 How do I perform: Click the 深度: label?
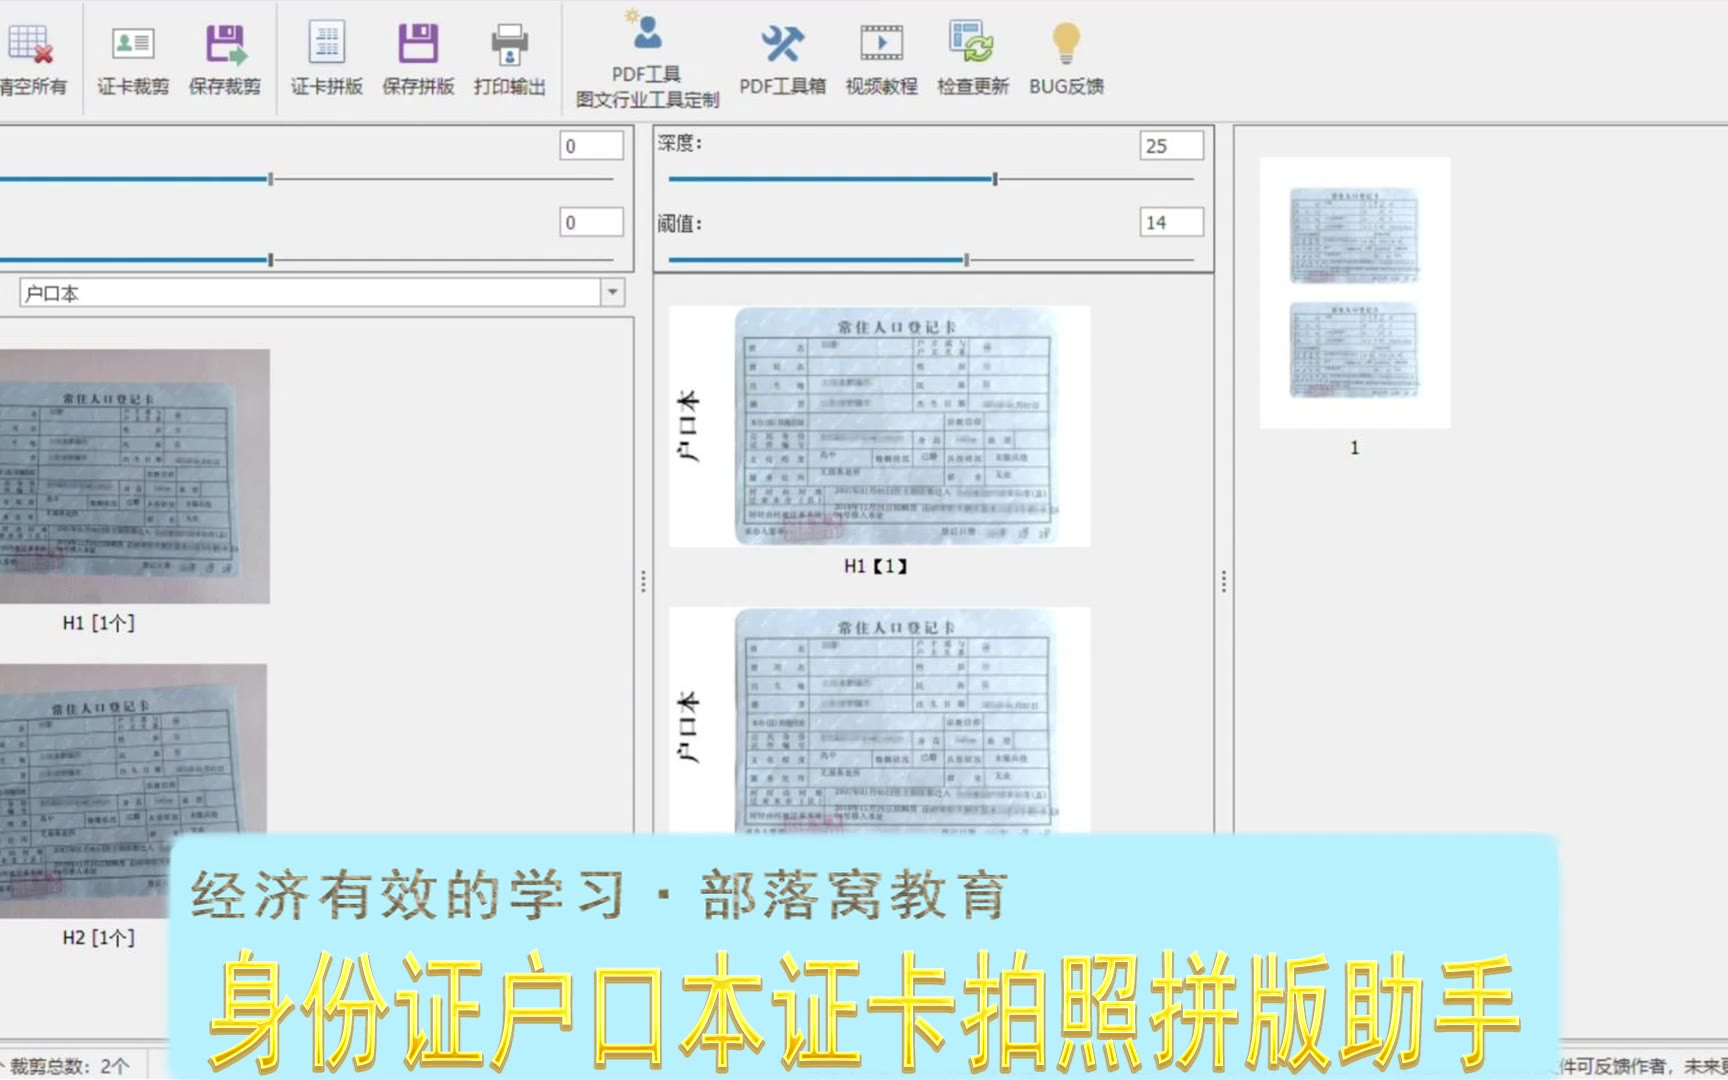coord(680,143)
